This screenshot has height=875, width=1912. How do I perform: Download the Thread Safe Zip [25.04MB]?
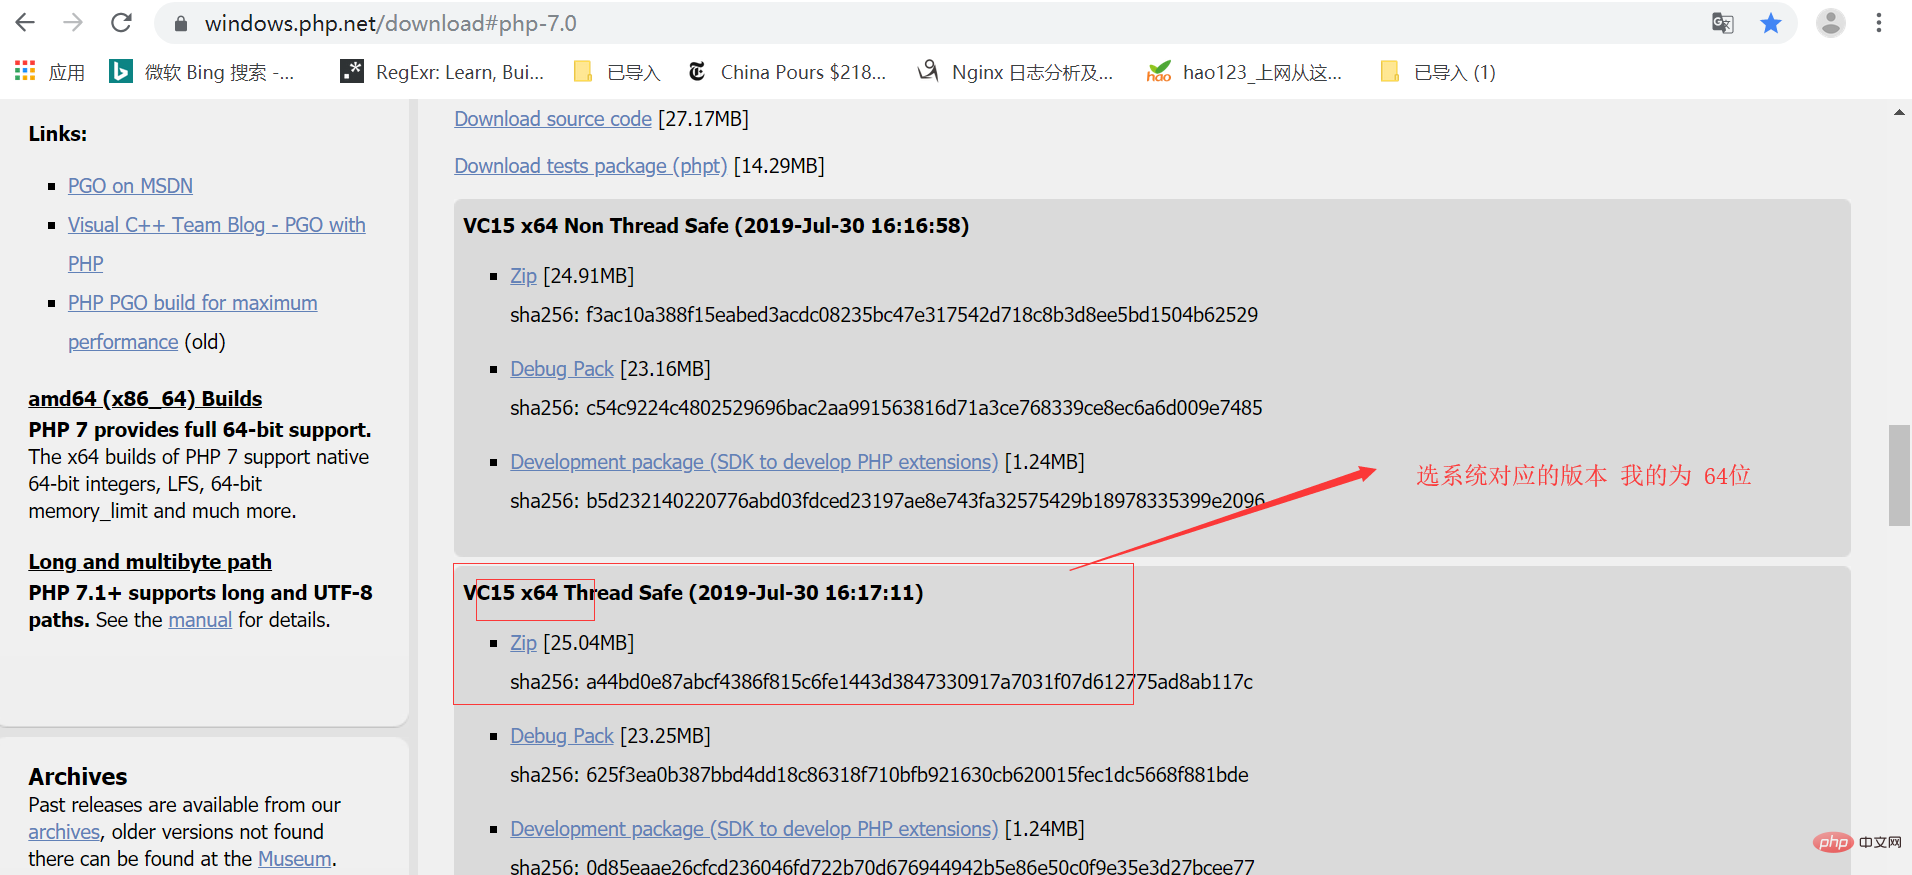pos(523,643)
